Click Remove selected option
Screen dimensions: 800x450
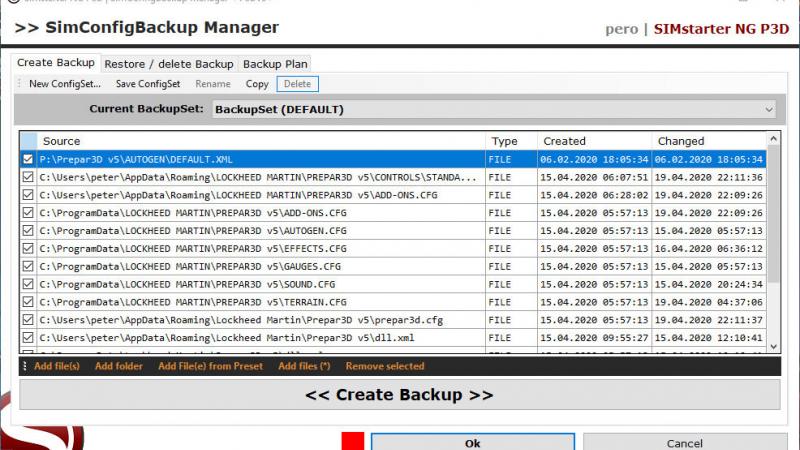385,366
